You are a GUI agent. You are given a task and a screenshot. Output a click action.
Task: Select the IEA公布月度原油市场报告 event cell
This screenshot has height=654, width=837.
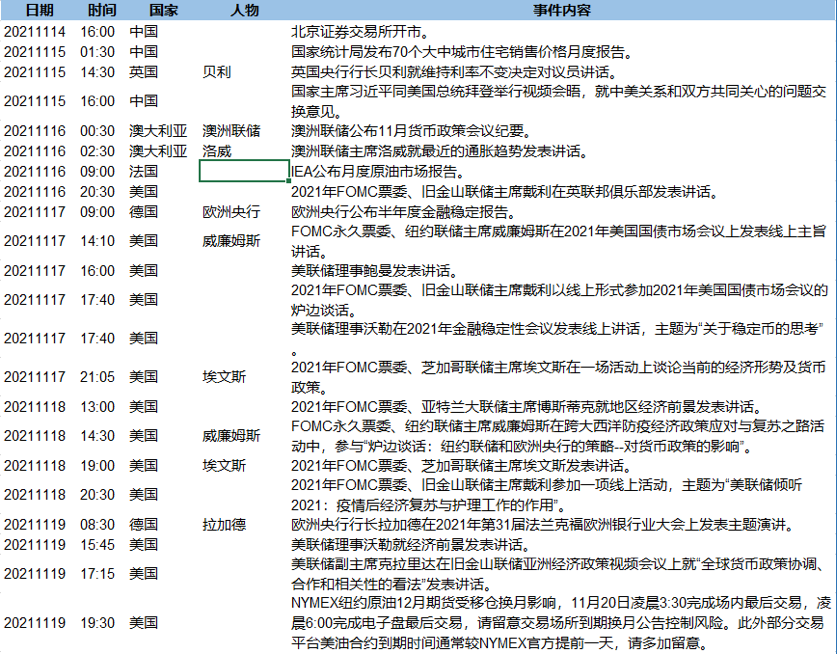point(378,171)
